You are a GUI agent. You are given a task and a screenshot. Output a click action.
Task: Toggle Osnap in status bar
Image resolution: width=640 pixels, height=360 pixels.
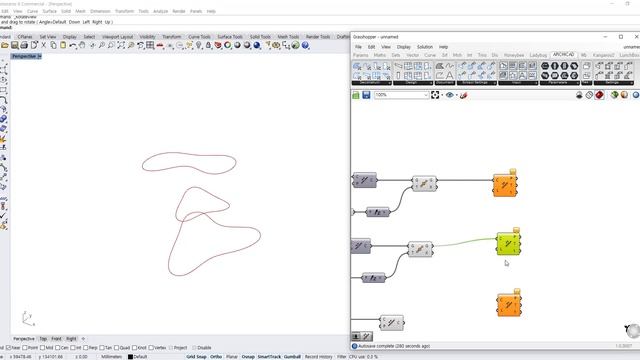tap(248, 357)
